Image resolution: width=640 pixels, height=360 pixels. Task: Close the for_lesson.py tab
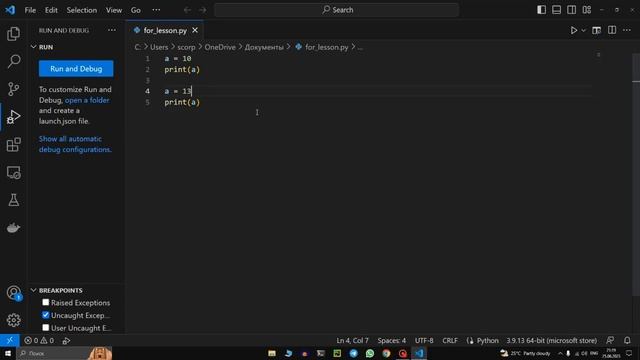tap(195, 30)
